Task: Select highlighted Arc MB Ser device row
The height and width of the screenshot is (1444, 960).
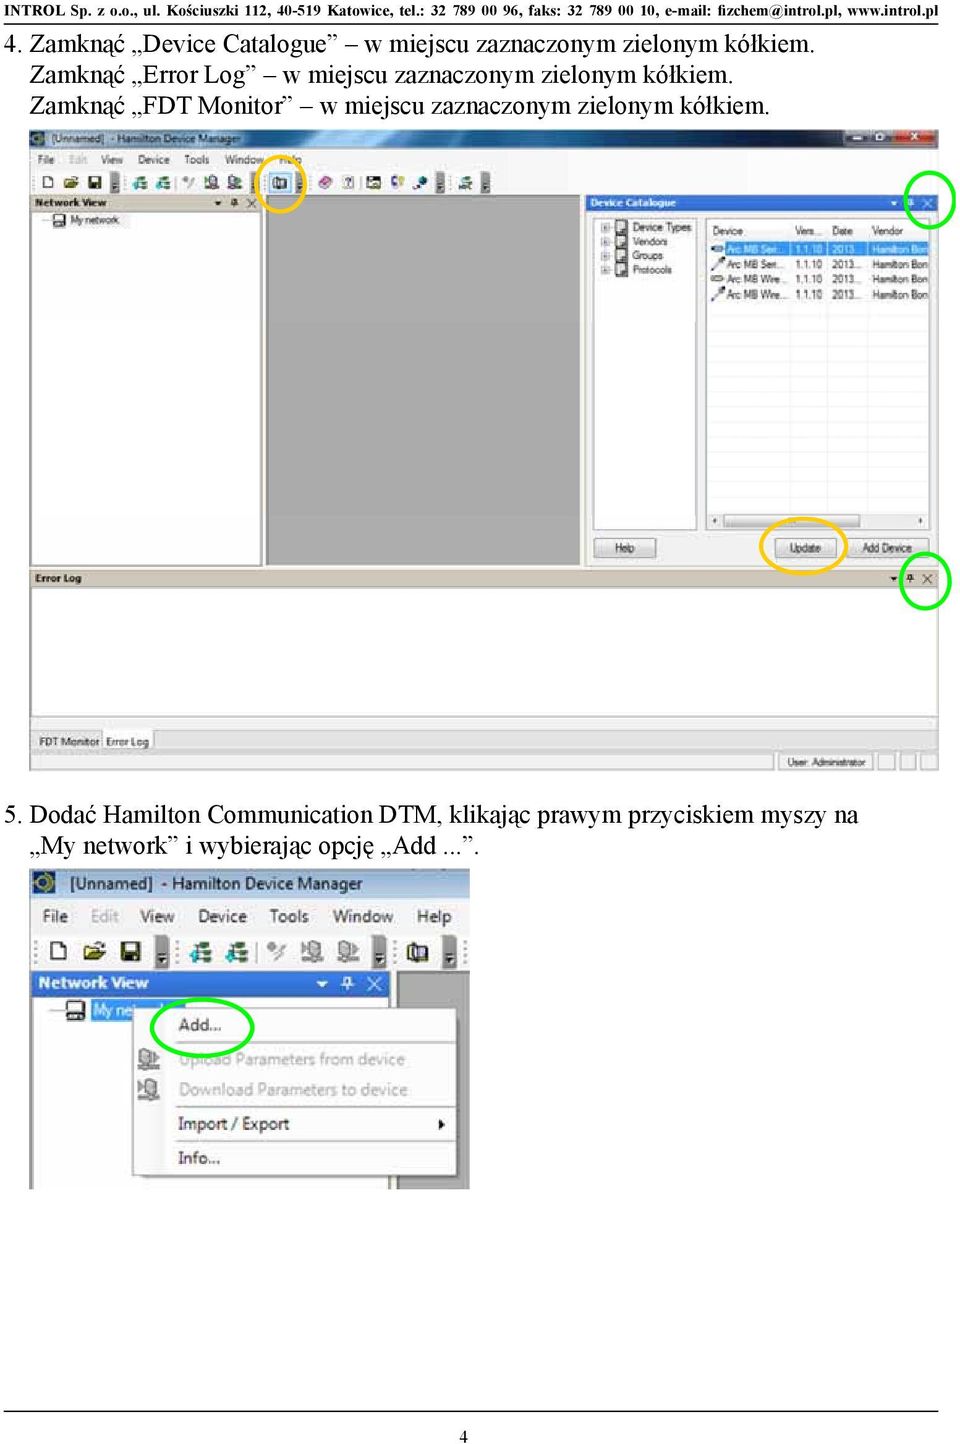Action: click(x=819, y=249)
